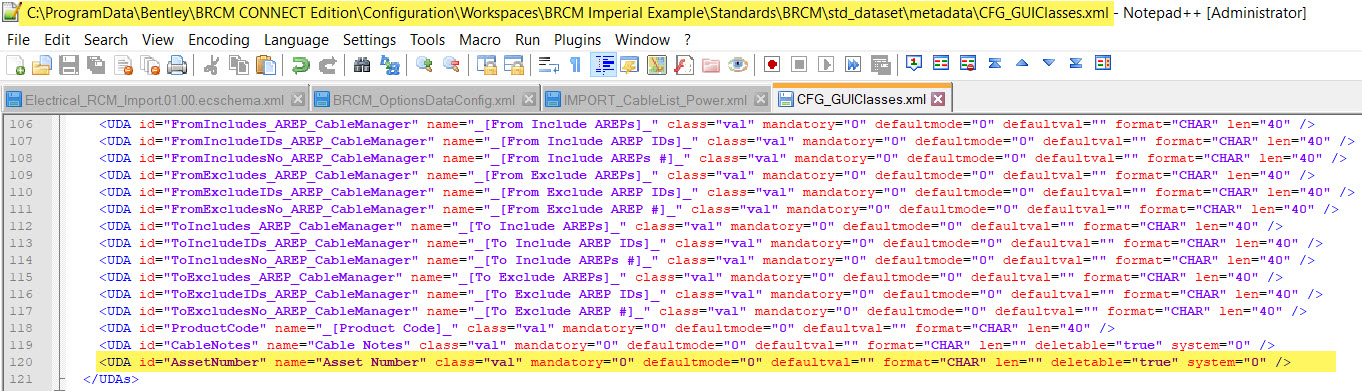1362x391 pixels.
Task: Open the File menu
Action: tap(18, 40)
